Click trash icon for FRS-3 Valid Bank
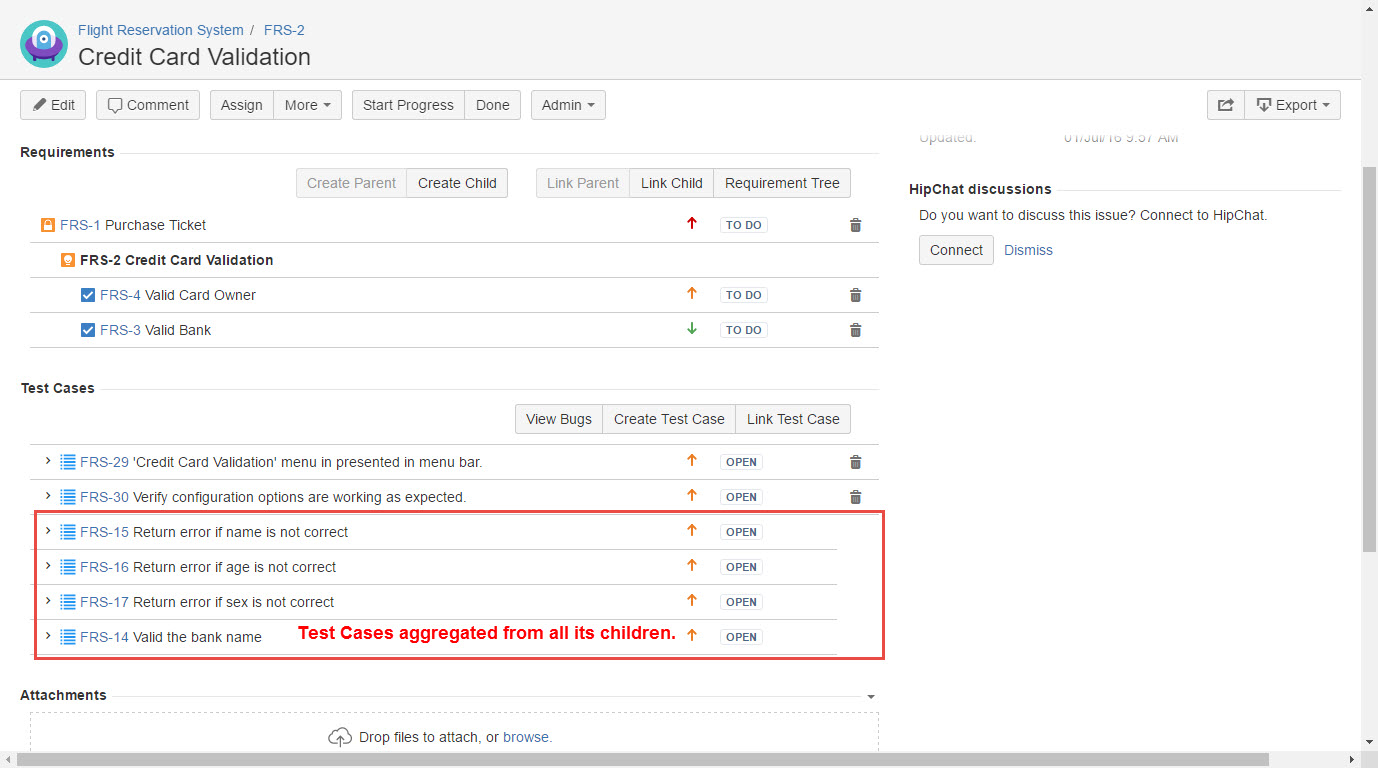This screenshot has width=1378, height=768. 855,331
